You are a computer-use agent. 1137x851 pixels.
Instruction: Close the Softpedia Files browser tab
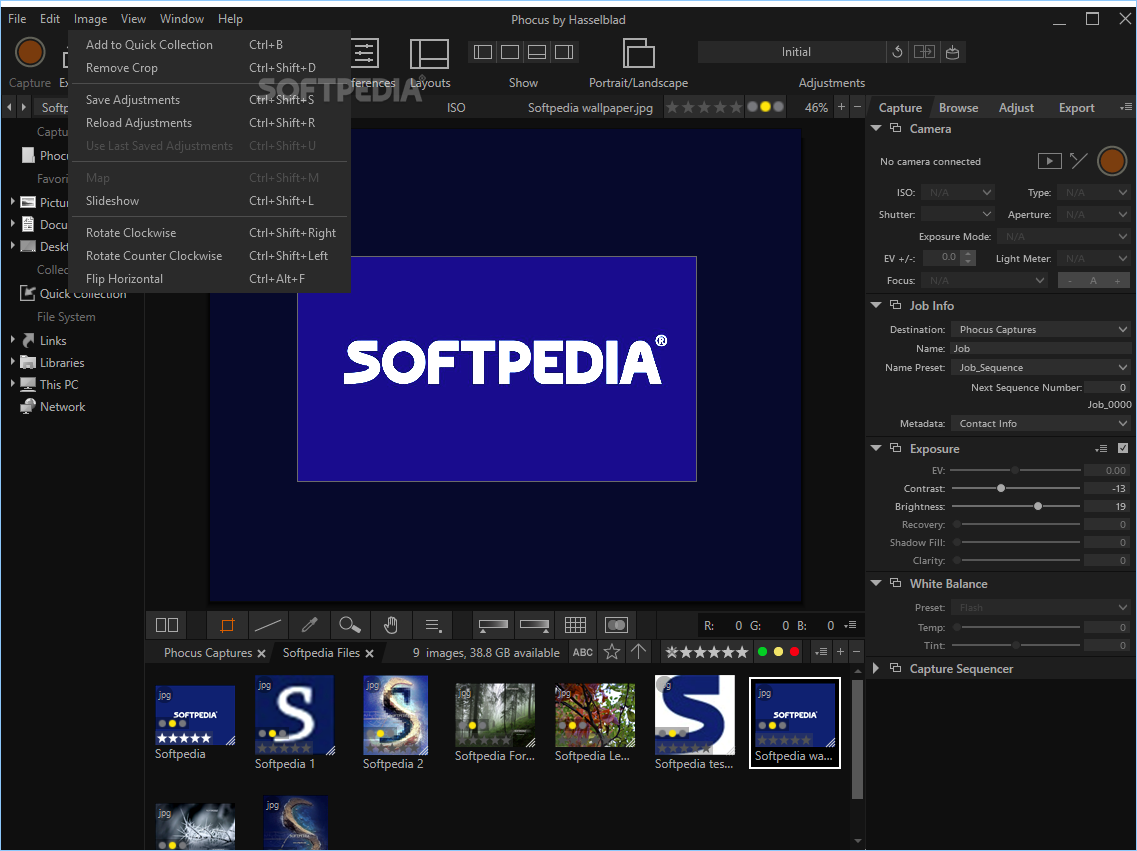(369, 653)
